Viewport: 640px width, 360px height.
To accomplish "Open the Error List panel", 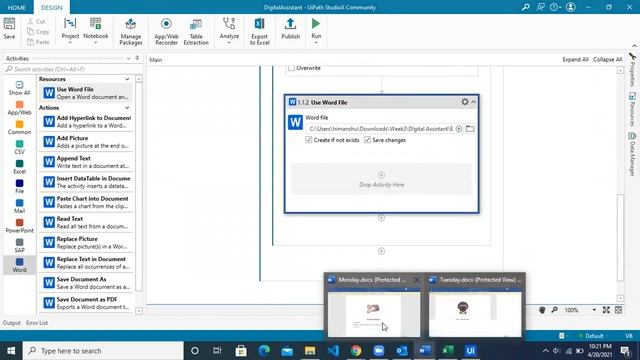I will pos(37,323).
